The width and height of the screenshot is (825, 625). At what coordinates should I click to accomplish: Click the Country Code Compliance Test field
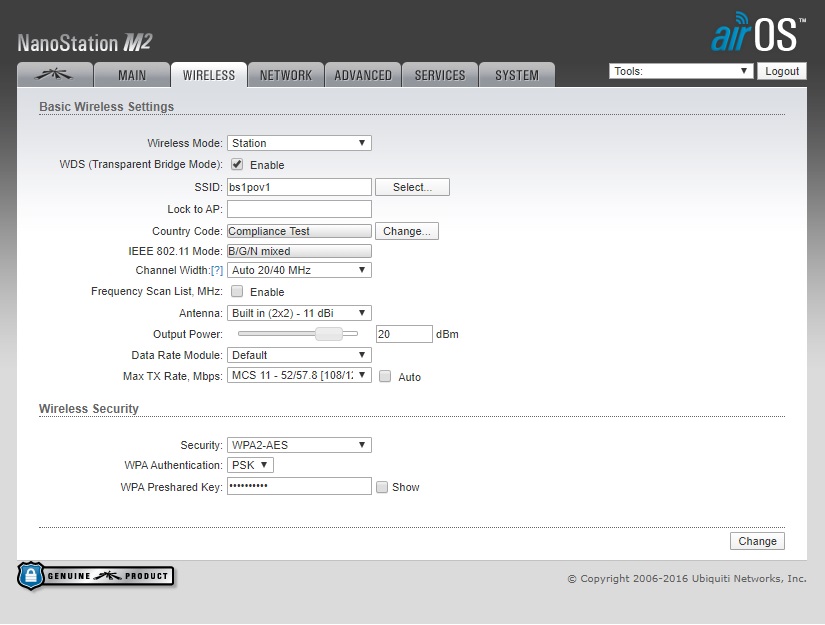pos(299,231)
